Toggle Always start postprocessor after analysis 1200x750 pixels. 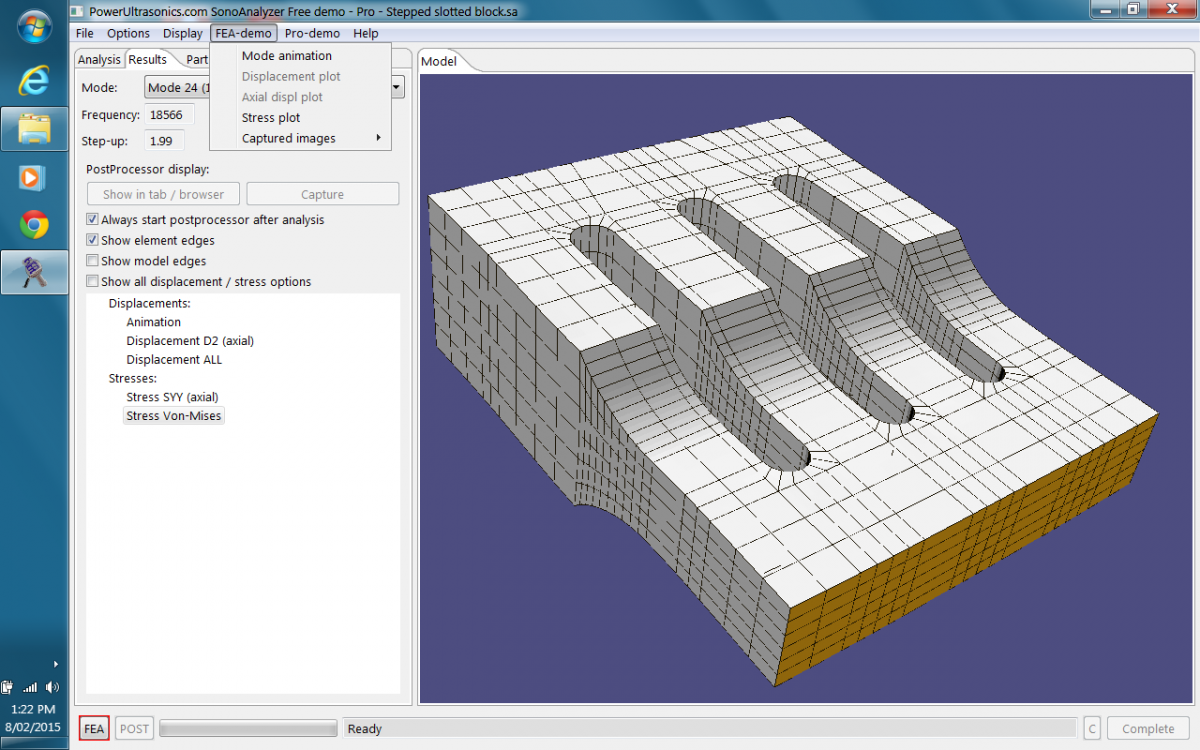click(x=93, y=220)
